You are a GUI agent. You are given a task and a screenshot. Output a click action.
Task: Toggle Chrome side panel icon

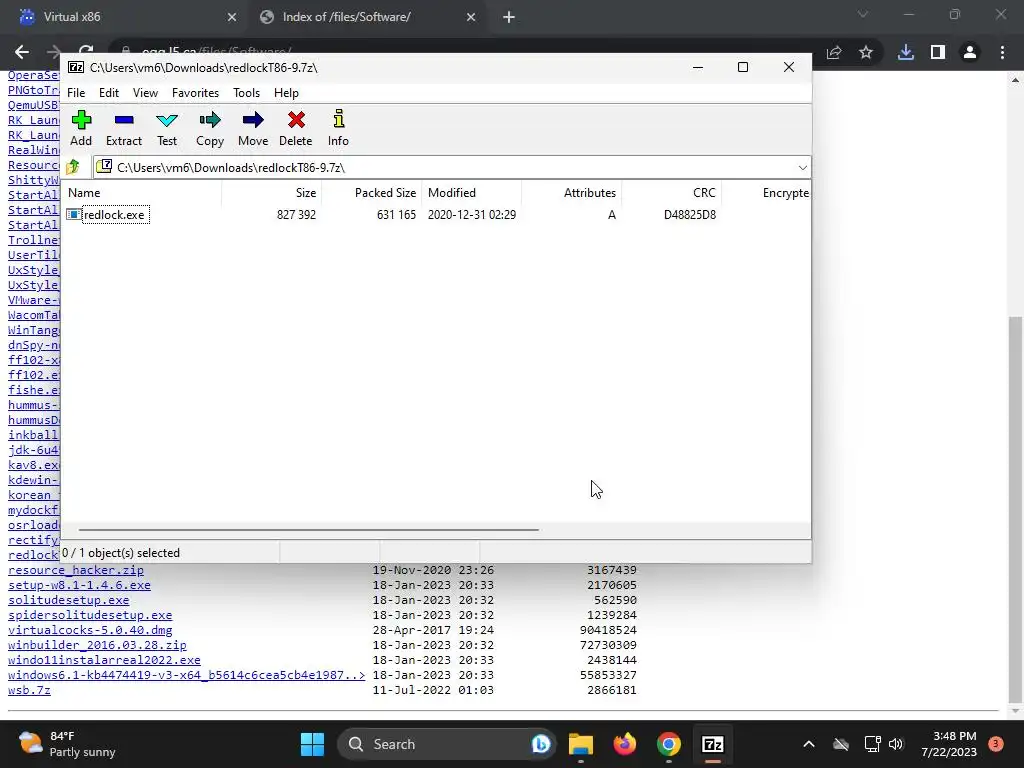click(938, 52)
